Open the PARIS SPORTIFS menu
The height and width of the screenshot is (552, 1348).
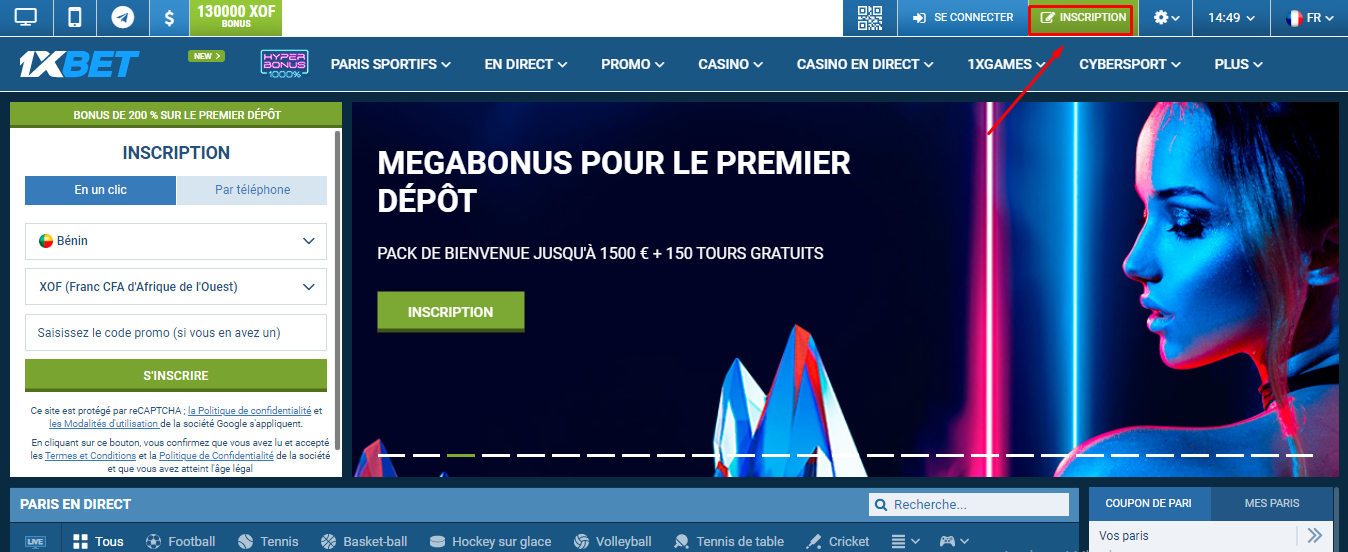click(x=391, y=64)
